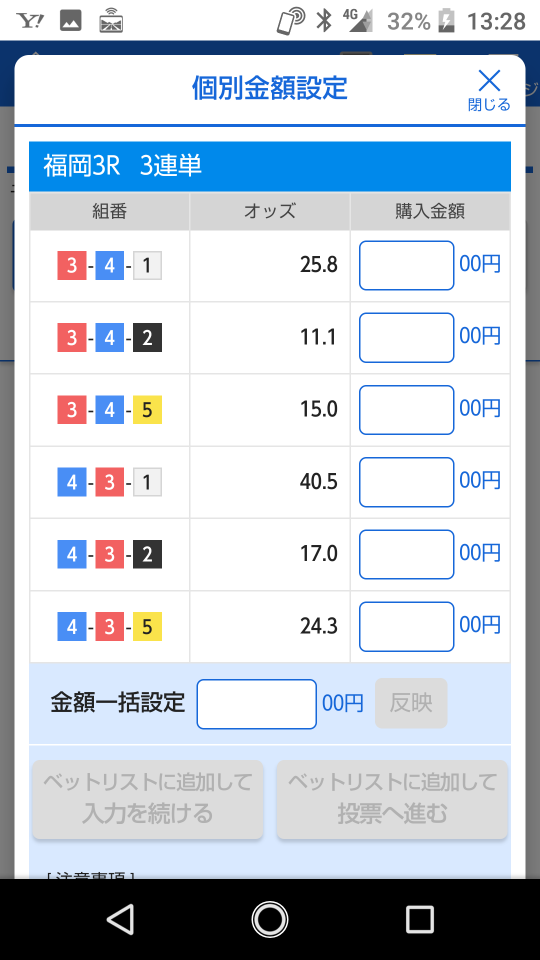The height and width of the screenshot is (960, 540).
Task: Tap ベットリストに追加して入力を続ける button
Action: 148,799
